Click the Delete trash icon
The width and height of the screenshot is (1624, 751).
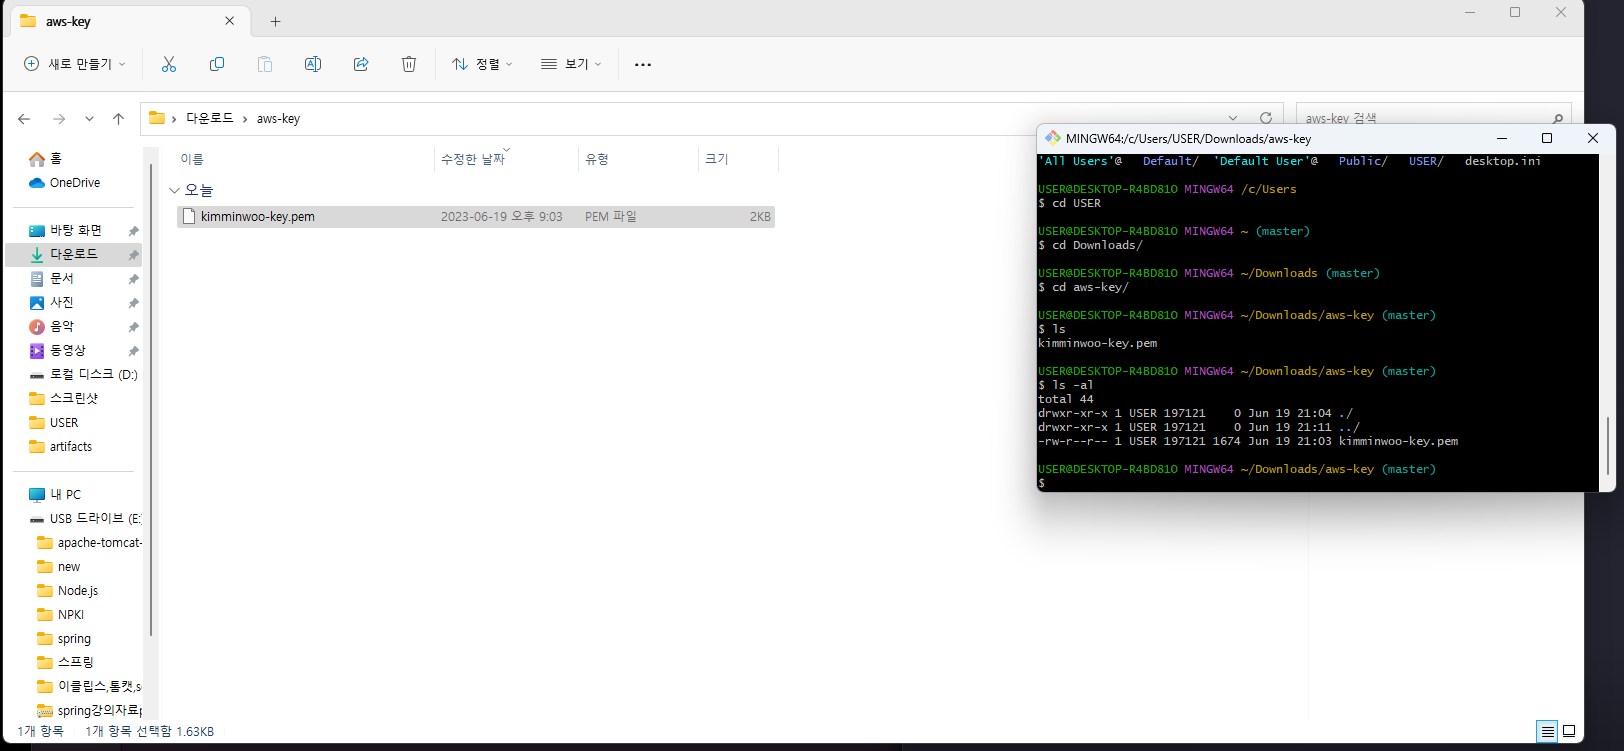tap(409, 64)
